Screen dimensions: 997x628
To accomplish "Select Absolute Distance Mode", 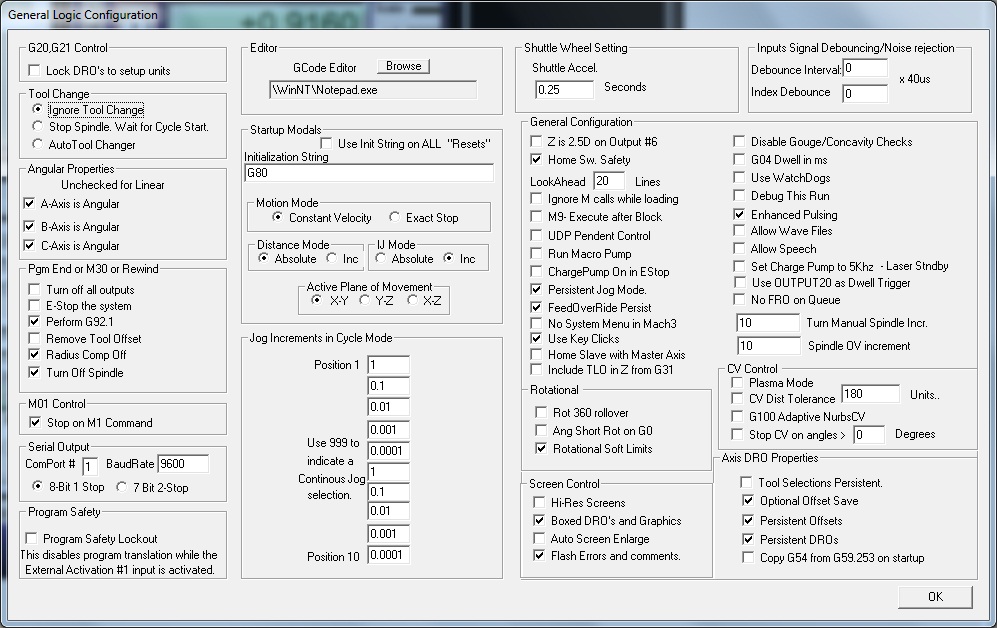I will tap(263, 258).
